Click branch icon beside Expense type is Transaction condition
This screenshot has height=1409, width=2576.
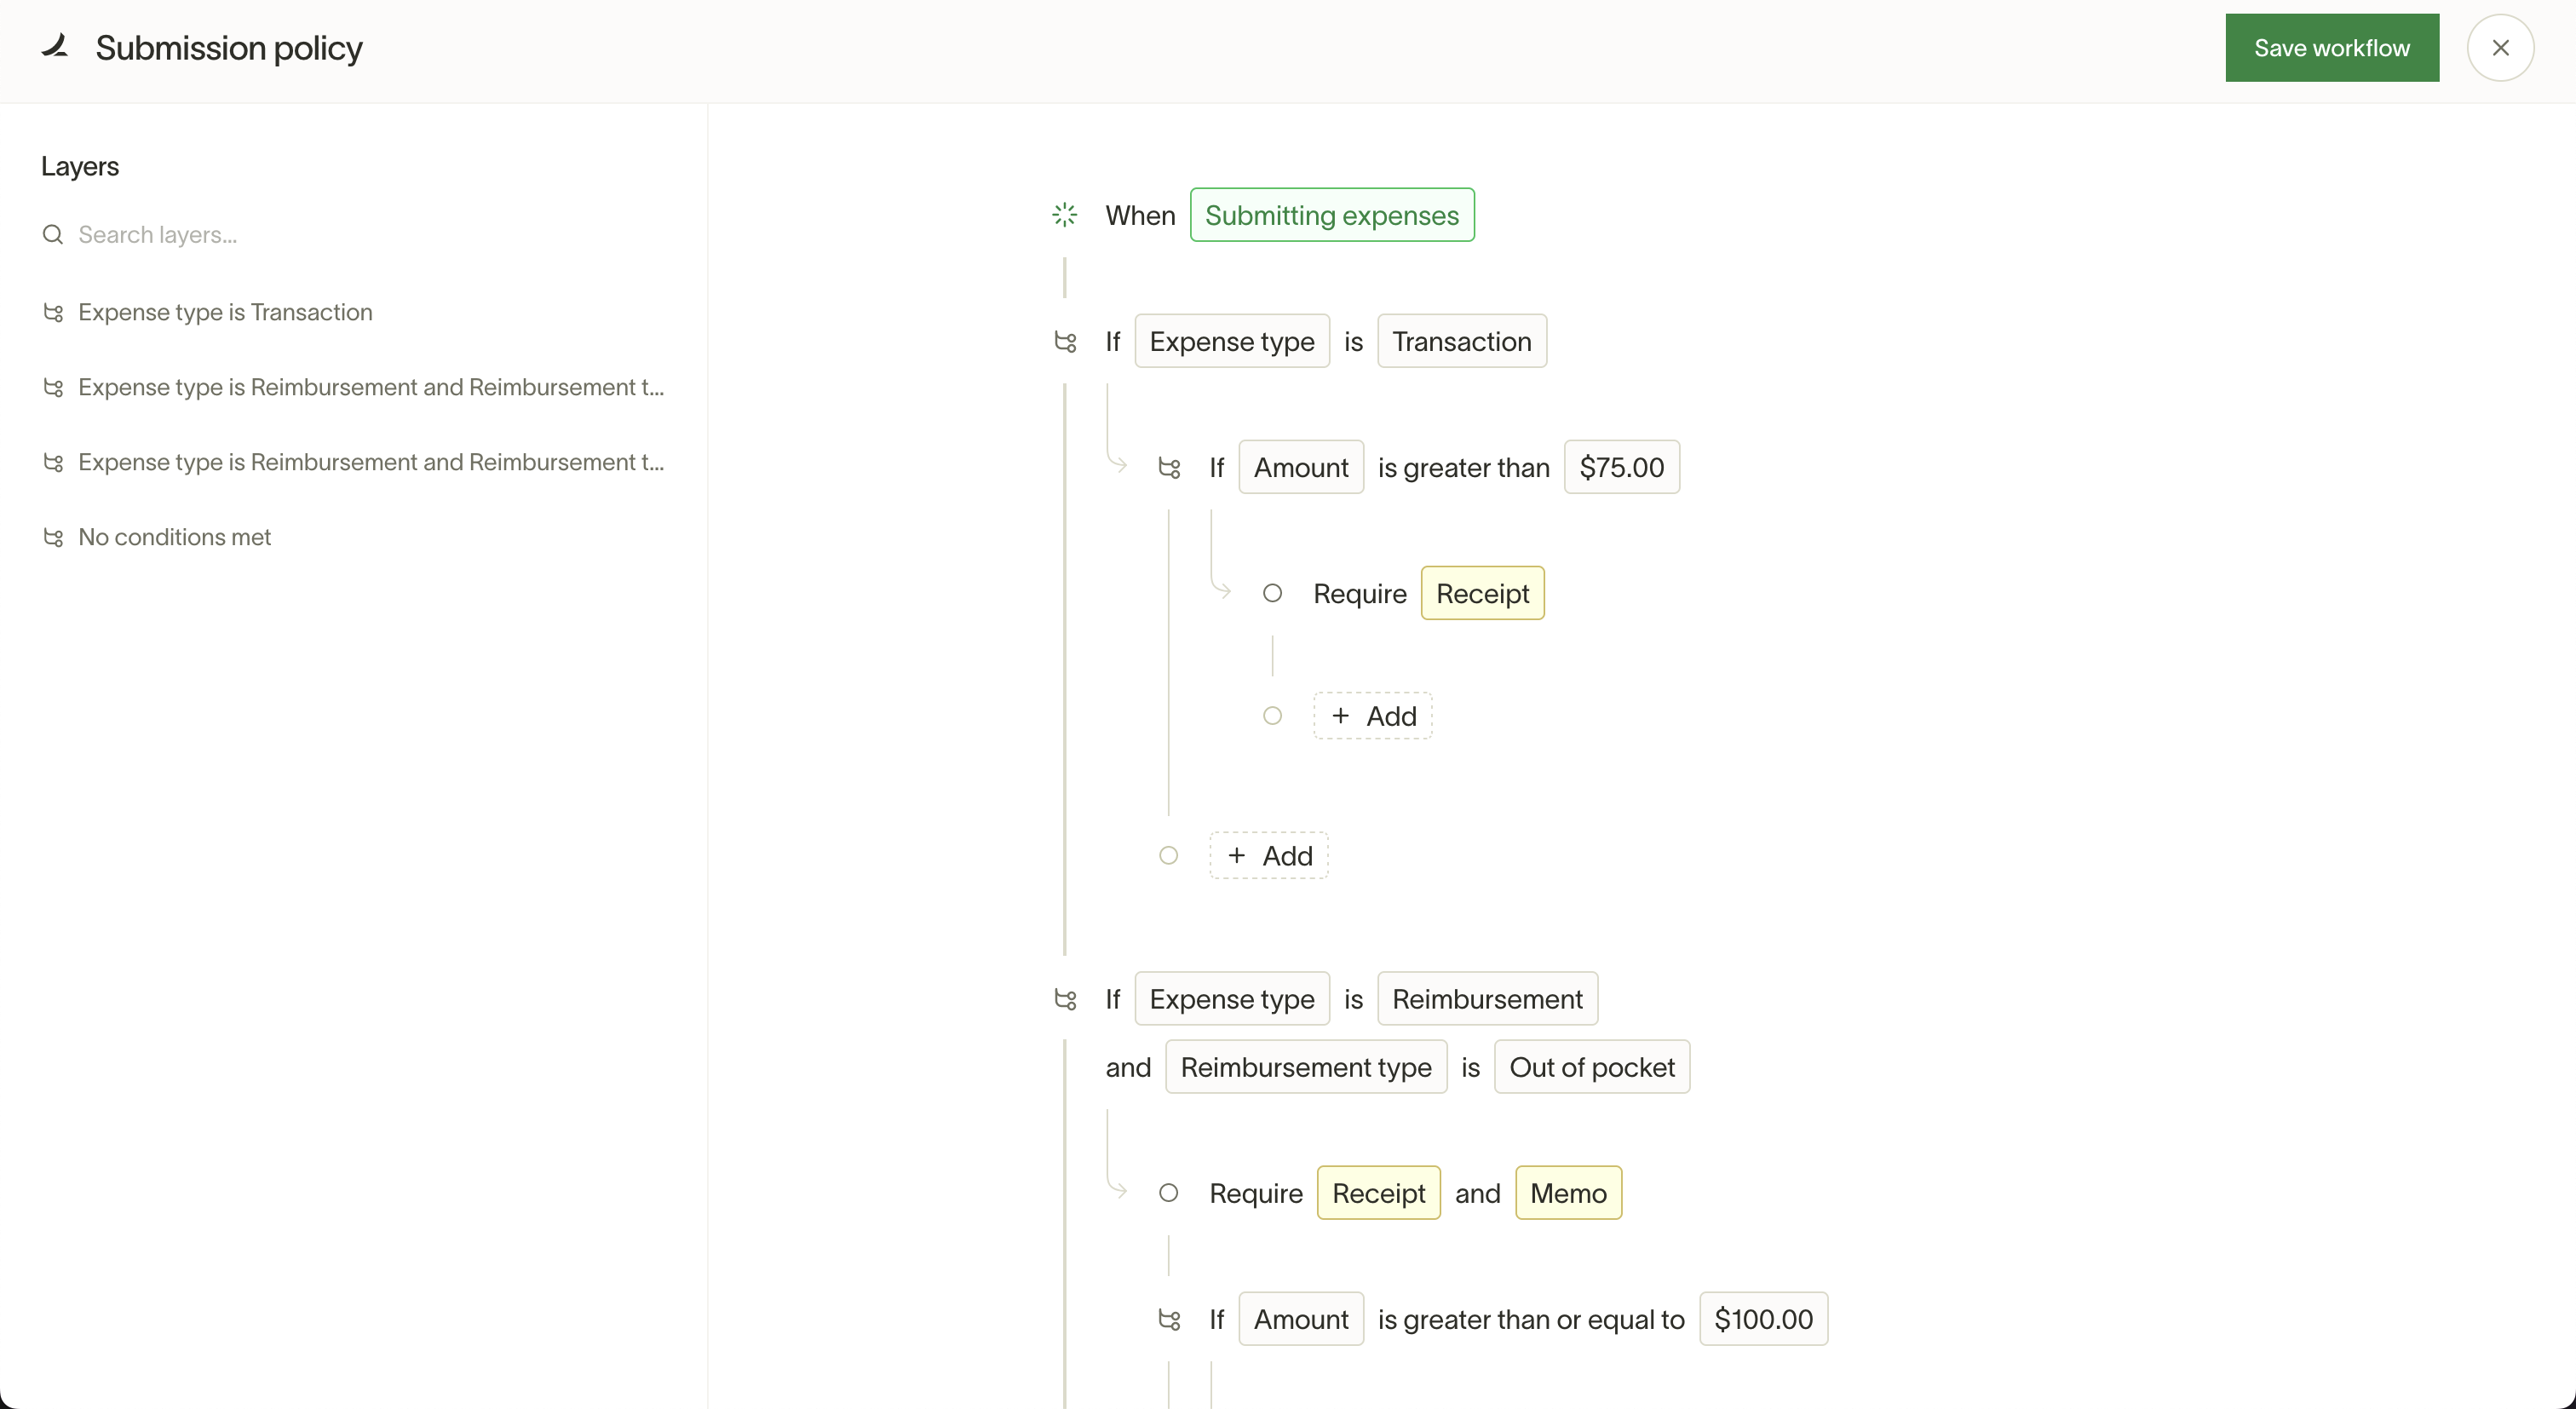click(x=1065, y=342)
